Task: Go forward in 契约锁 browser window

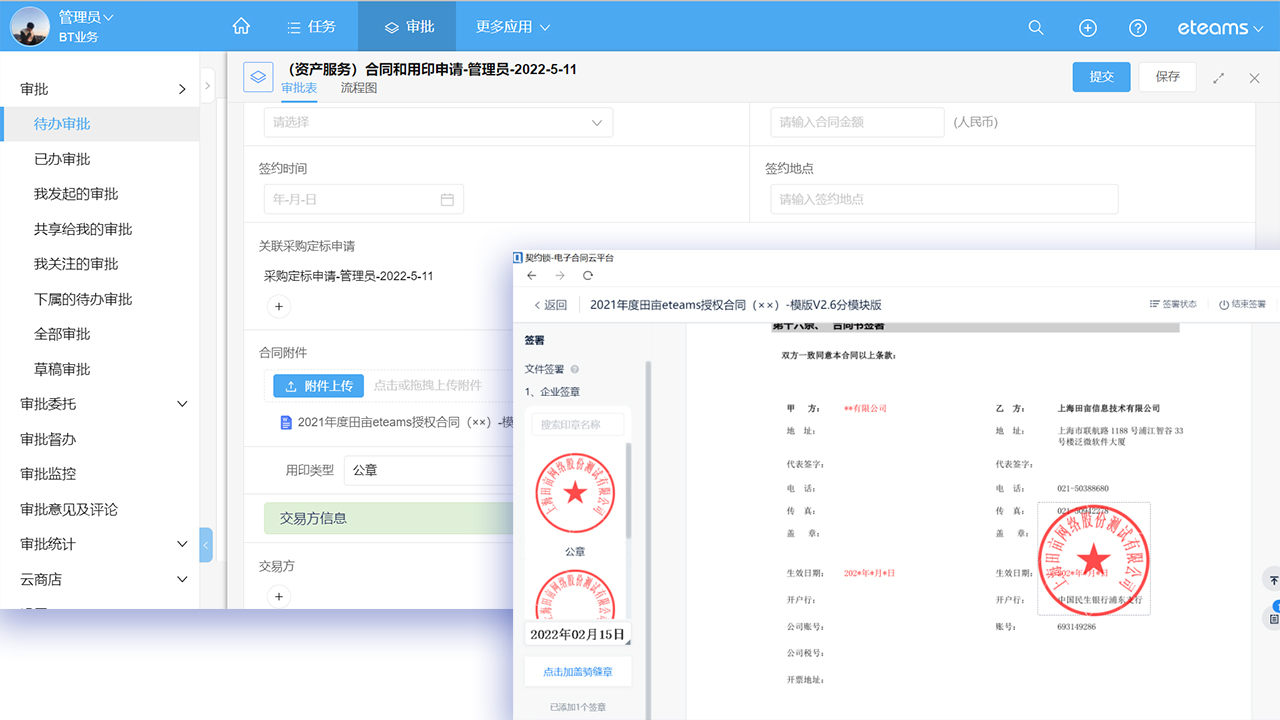Action: [560, 276]
